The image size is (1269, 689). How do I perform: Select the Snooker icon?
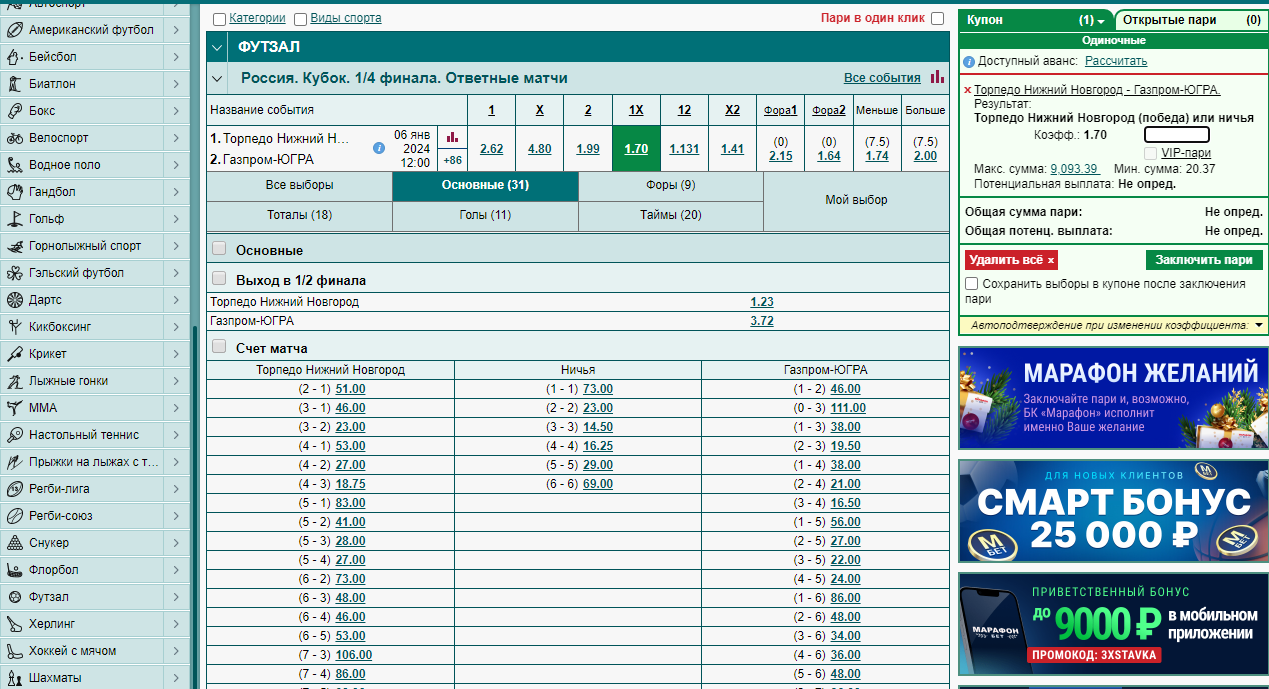point(14,543)
